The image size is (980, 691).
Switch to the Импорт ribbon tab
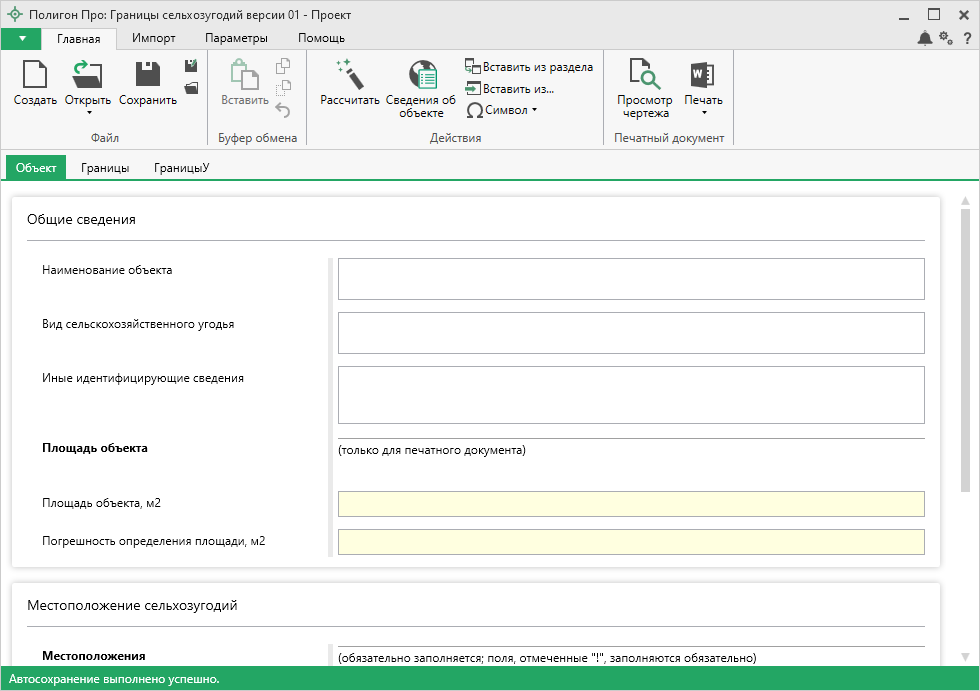tap(154, 38)
